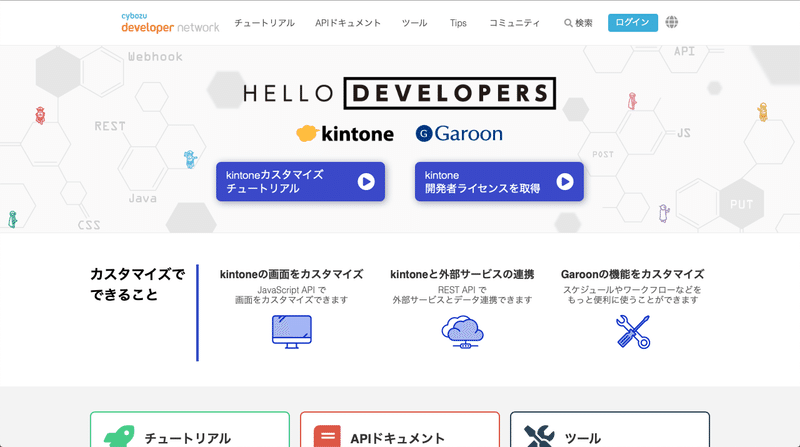Click the green rocket icon
The height and width of the screenshot is (447, 800).
click(119, 436)
